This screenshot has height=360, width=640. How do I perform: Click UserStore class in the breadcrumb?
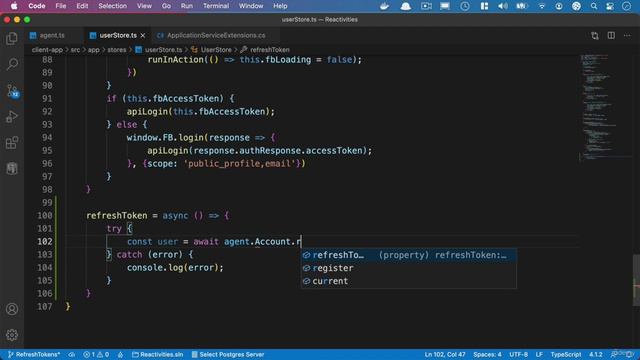(x=211, y=50)
